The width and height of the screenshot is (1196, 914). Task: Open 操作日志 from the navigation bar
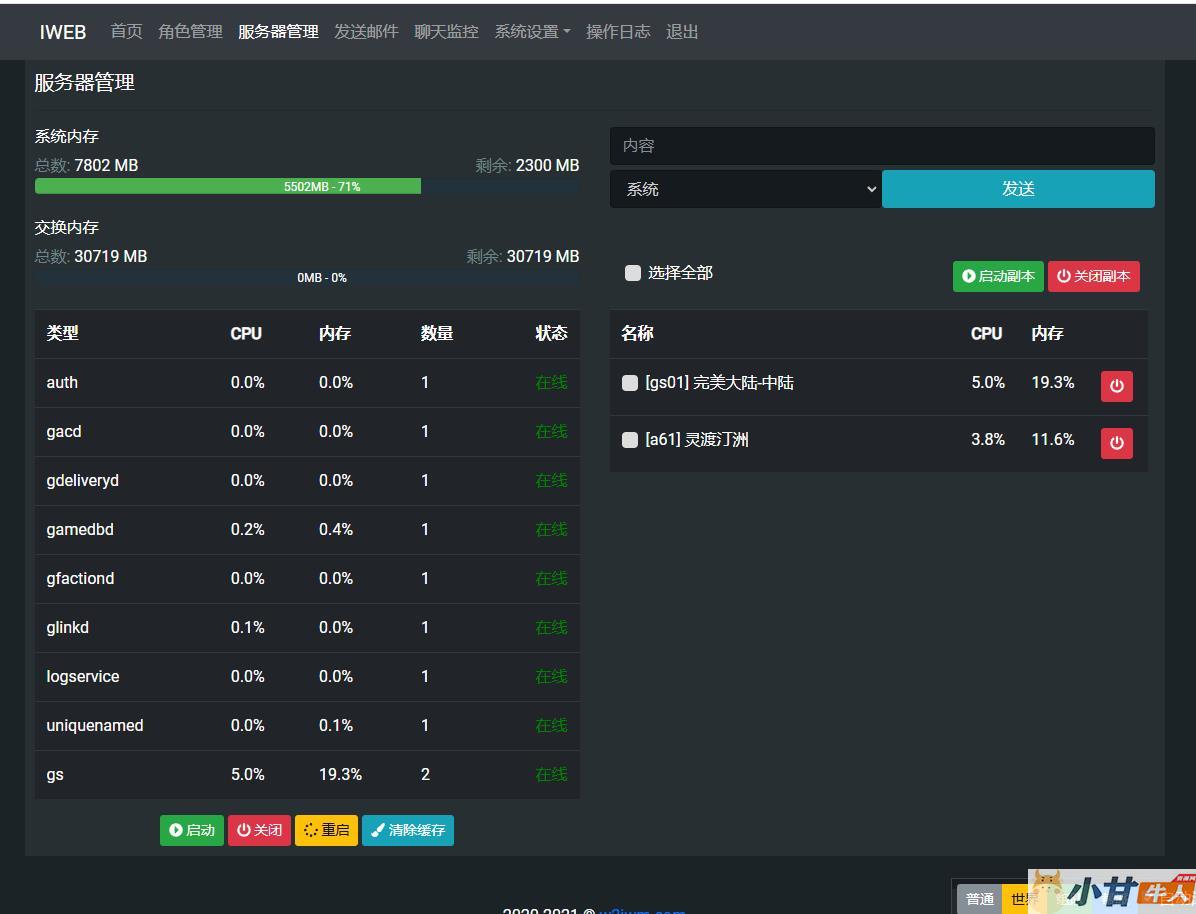pos(618,32)
